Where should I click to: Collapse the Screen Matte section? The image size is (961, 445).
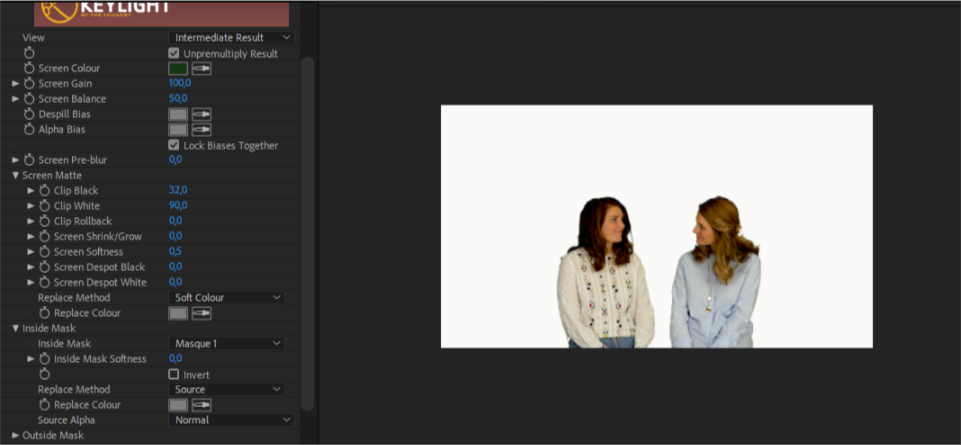[x=16, y=176]
